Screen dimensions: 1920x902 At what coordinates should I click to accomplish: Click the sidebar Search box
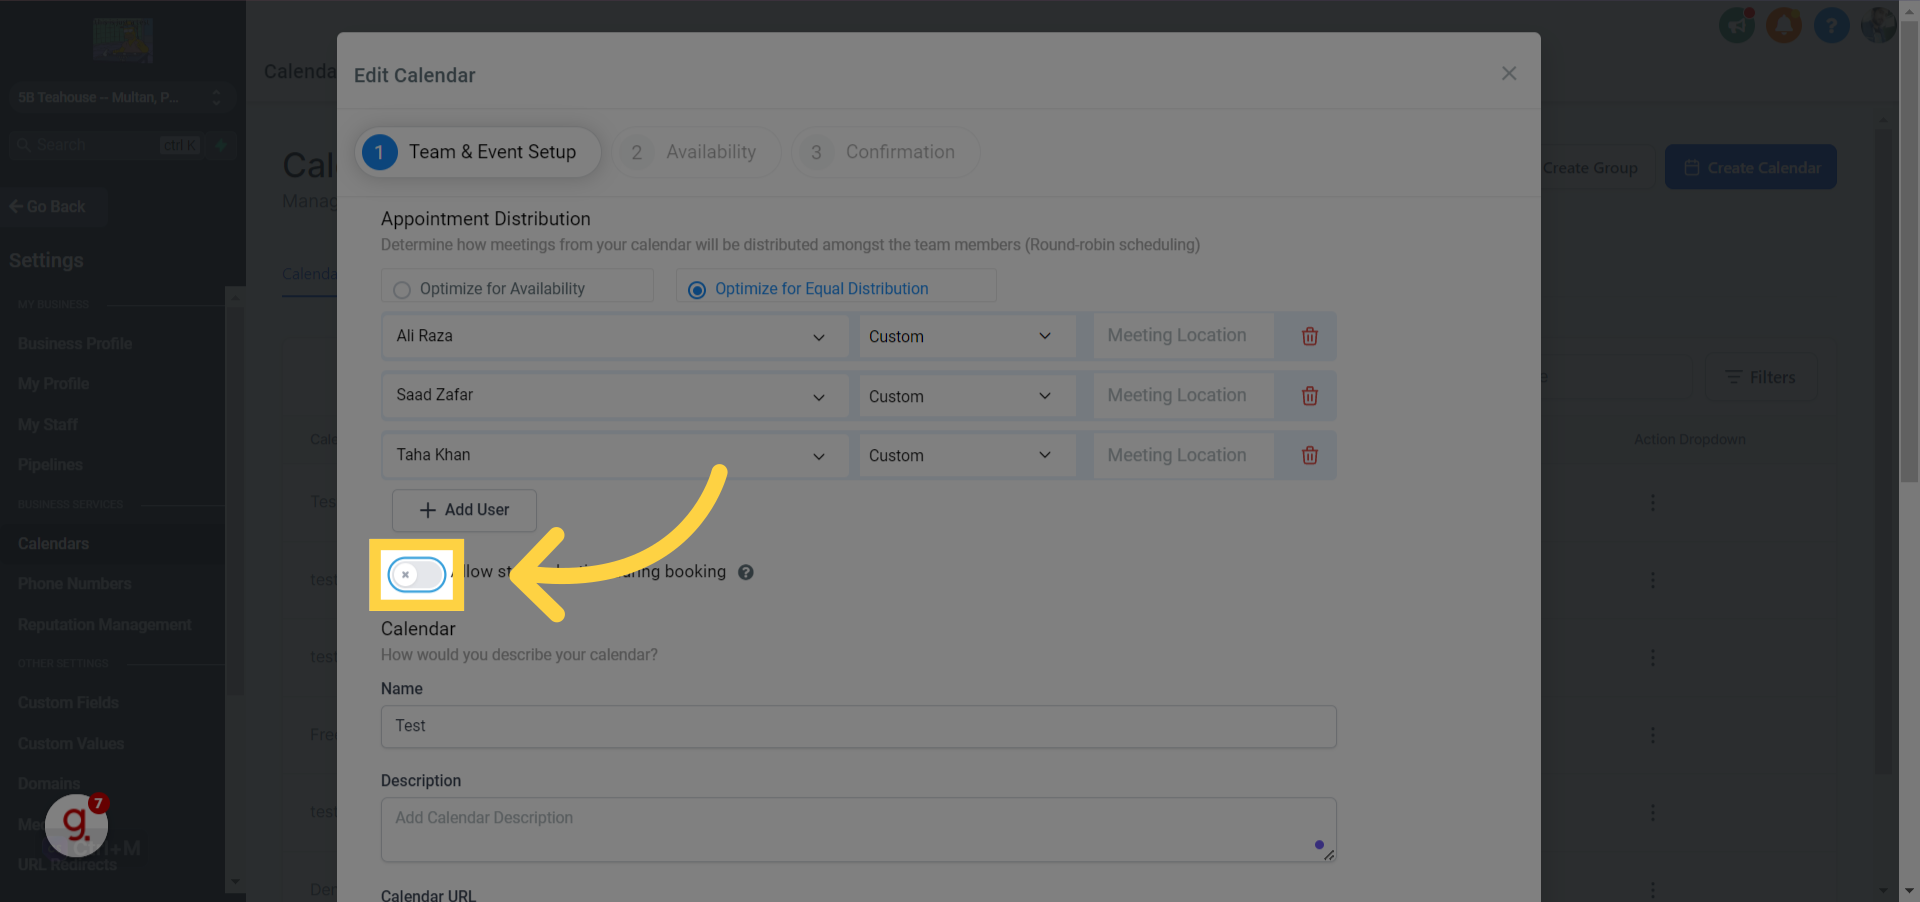point(105,145)
